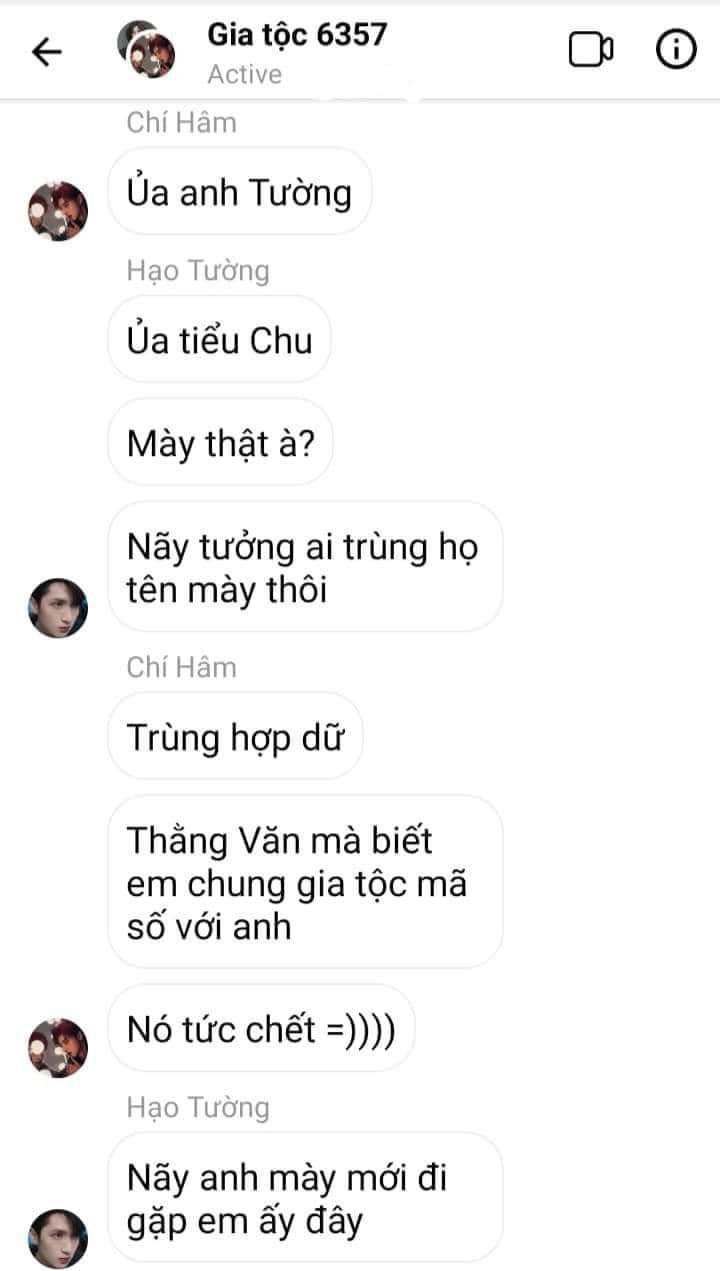Select the Thằng Văn mà biết message
Image resolution: width=720 pixels, height=1271 pixels.
pos(305,882)
